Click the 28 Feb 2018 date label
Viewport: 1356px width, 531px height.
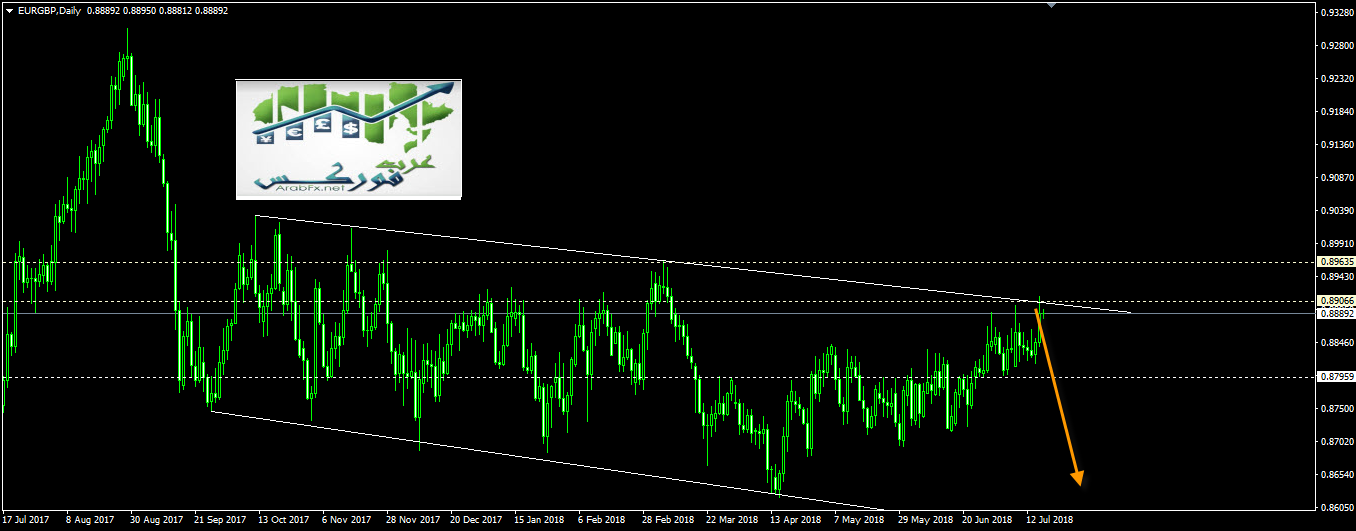pyautogui.click(x=668, y=520)
